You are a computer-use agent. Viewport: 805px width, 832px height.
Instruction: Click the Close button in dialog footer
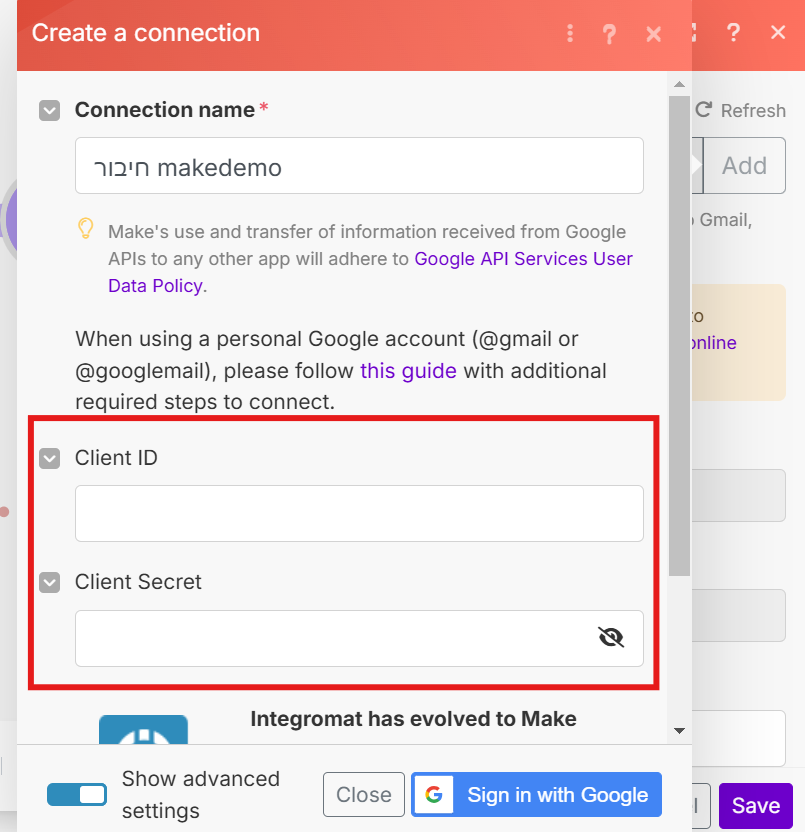tap(363, 795)
